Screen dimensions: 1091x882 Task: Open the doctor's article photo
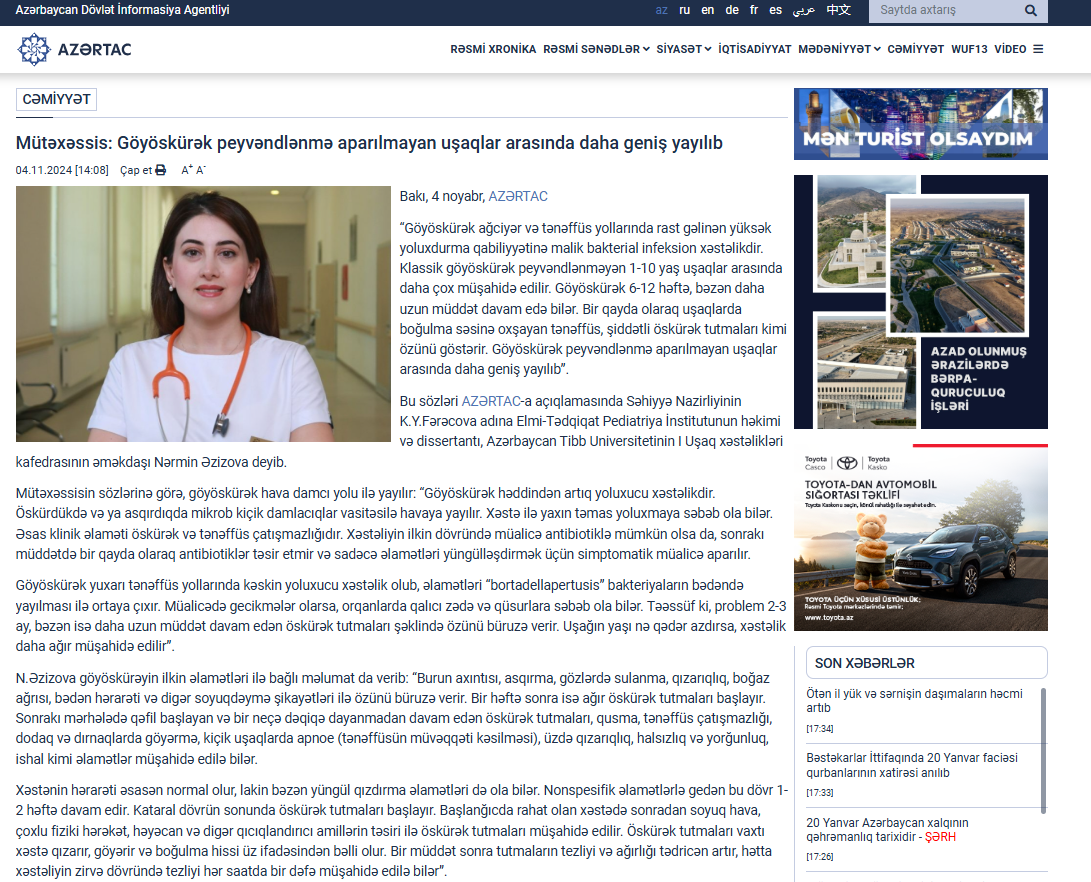click(x=203, y=314)
